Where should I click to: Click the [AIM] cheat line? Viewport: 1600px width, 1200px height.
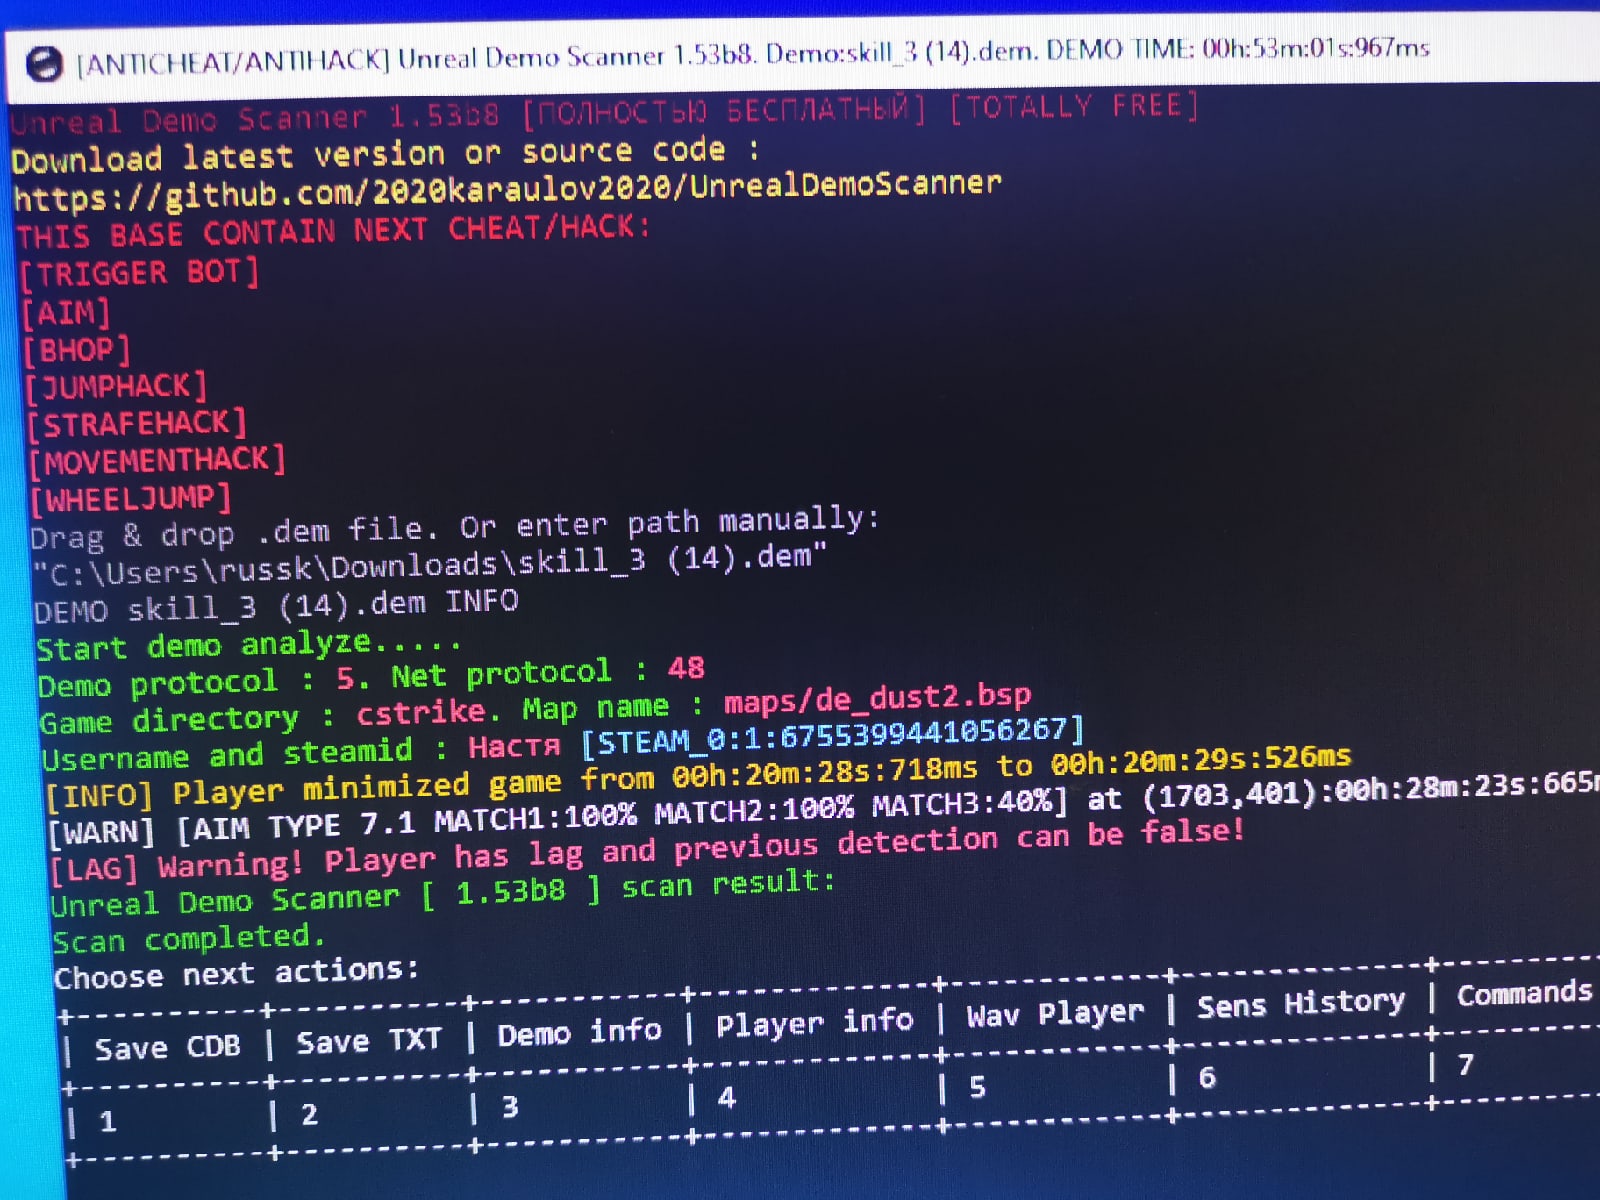point(65,313)
